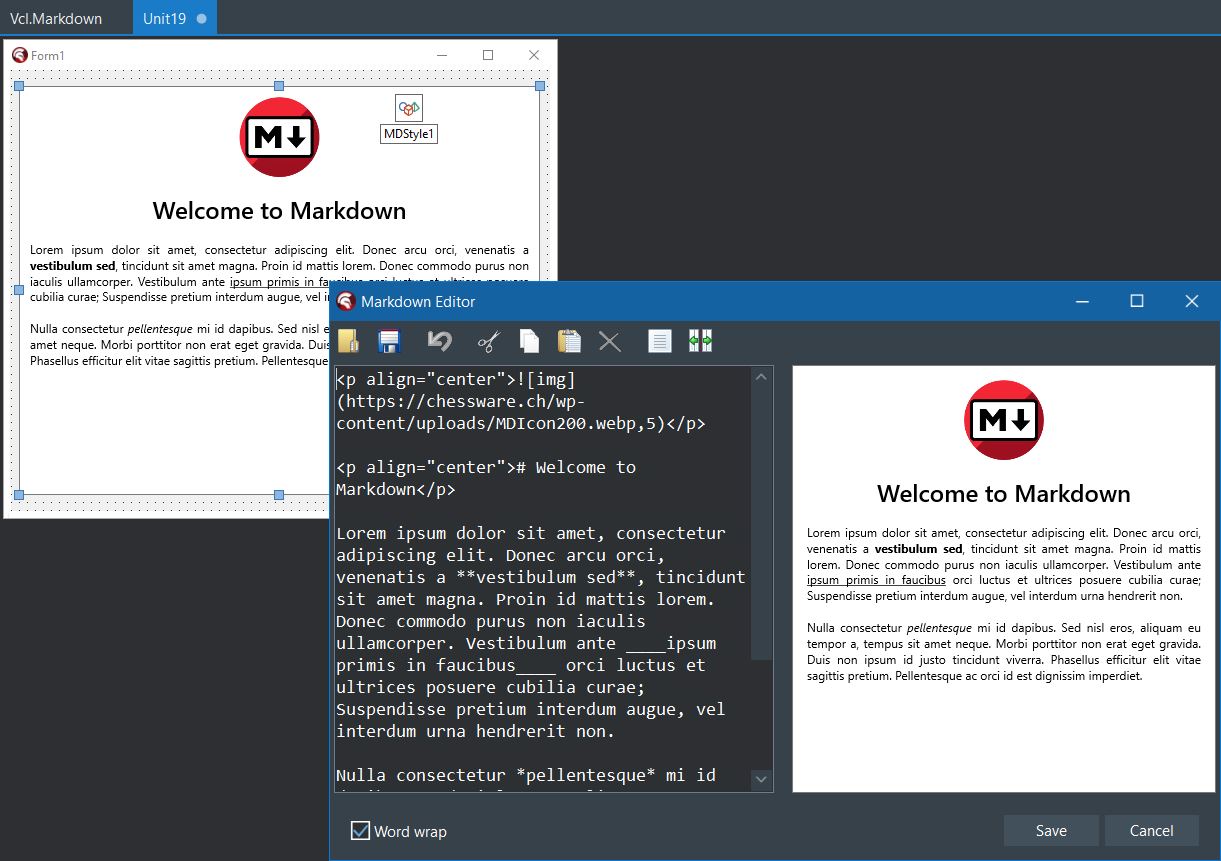
Task: Select all via the lined page icon
Action: (x=659, y=341)
